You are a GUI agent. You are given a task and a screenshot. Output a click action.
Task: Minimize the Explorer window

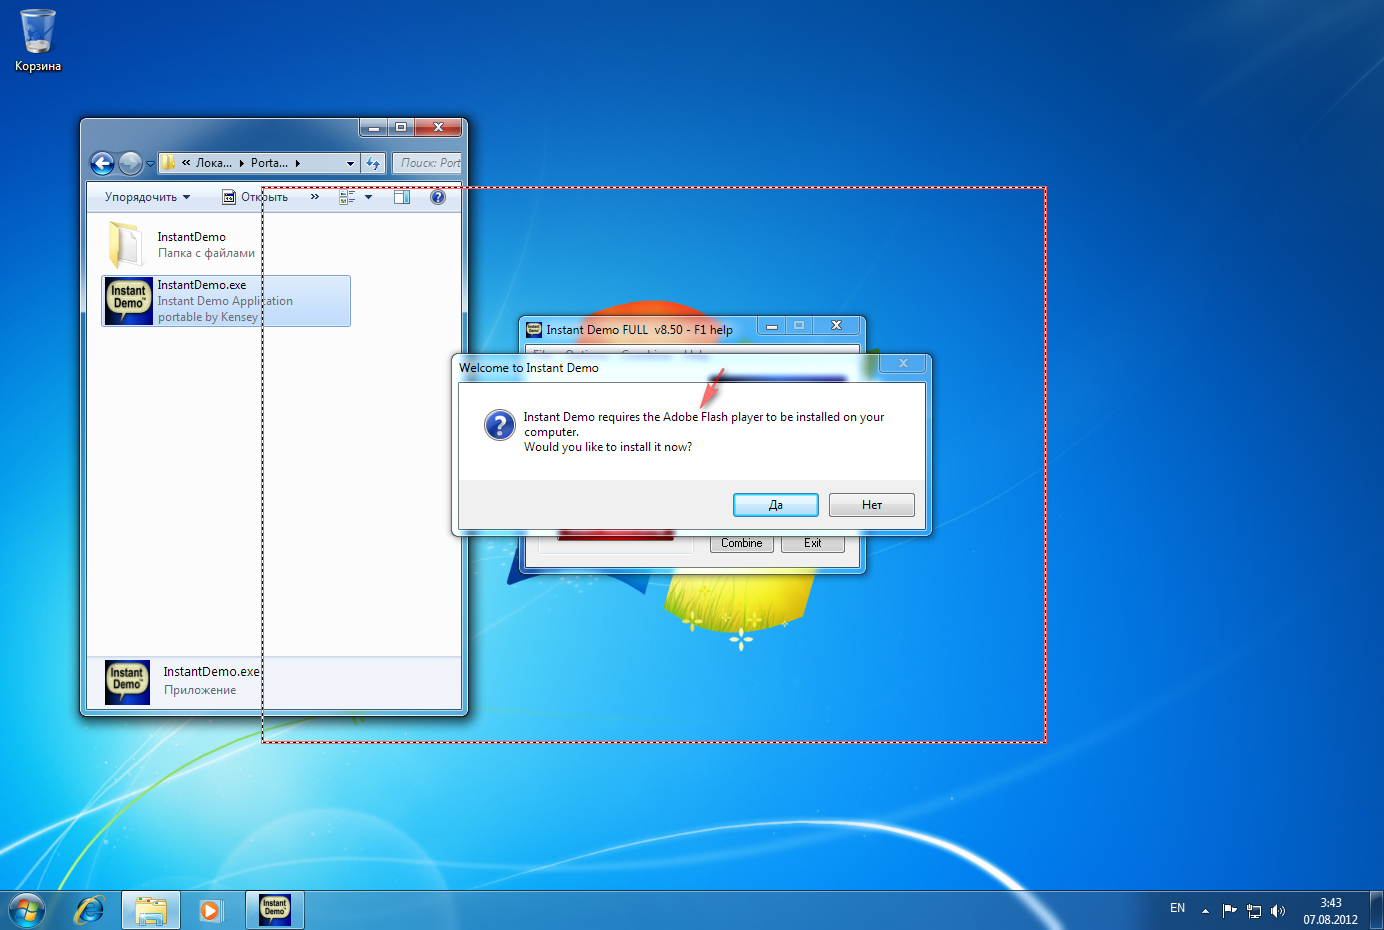pos(373,128)
